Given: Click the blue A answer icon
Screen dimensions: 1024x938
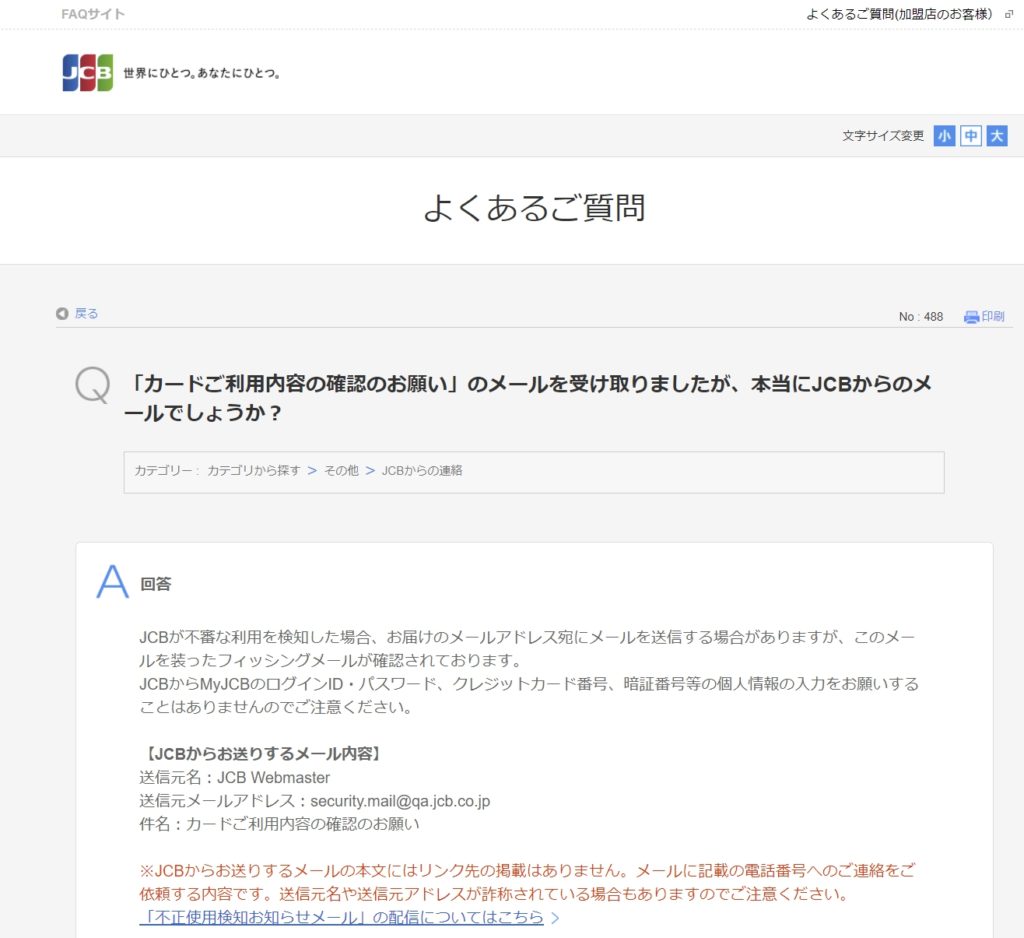Looking at the screenshot, I should (x=112, y=582).
